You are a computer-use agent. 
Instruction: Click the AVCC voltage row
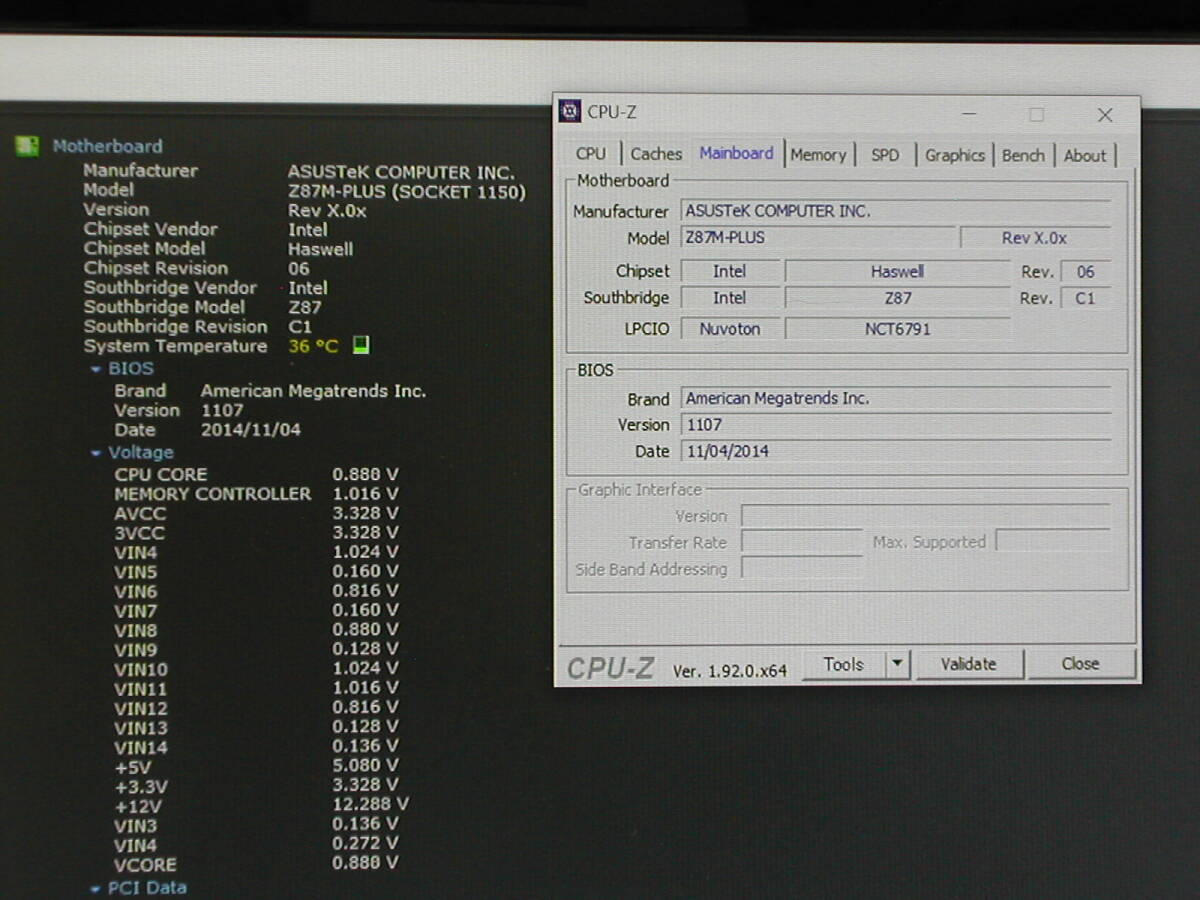(x=256, y=513)
